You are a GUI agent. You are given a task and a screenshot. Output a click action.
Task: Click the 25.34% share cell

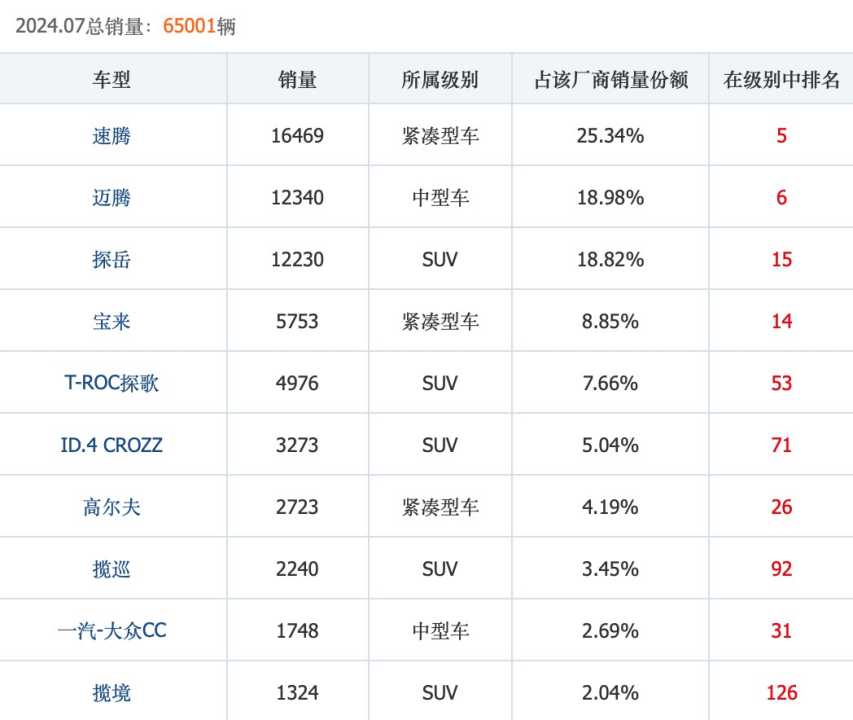click(x=610, y=135)
